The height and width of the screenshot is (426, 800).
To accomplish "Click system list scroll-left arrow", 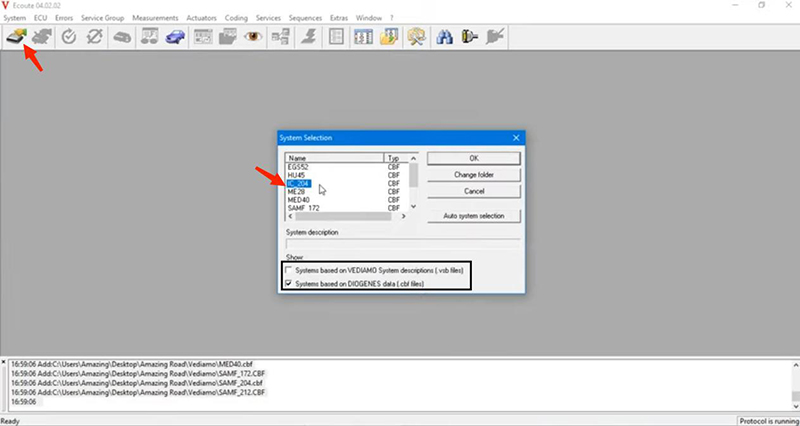I will coord(290,216).
